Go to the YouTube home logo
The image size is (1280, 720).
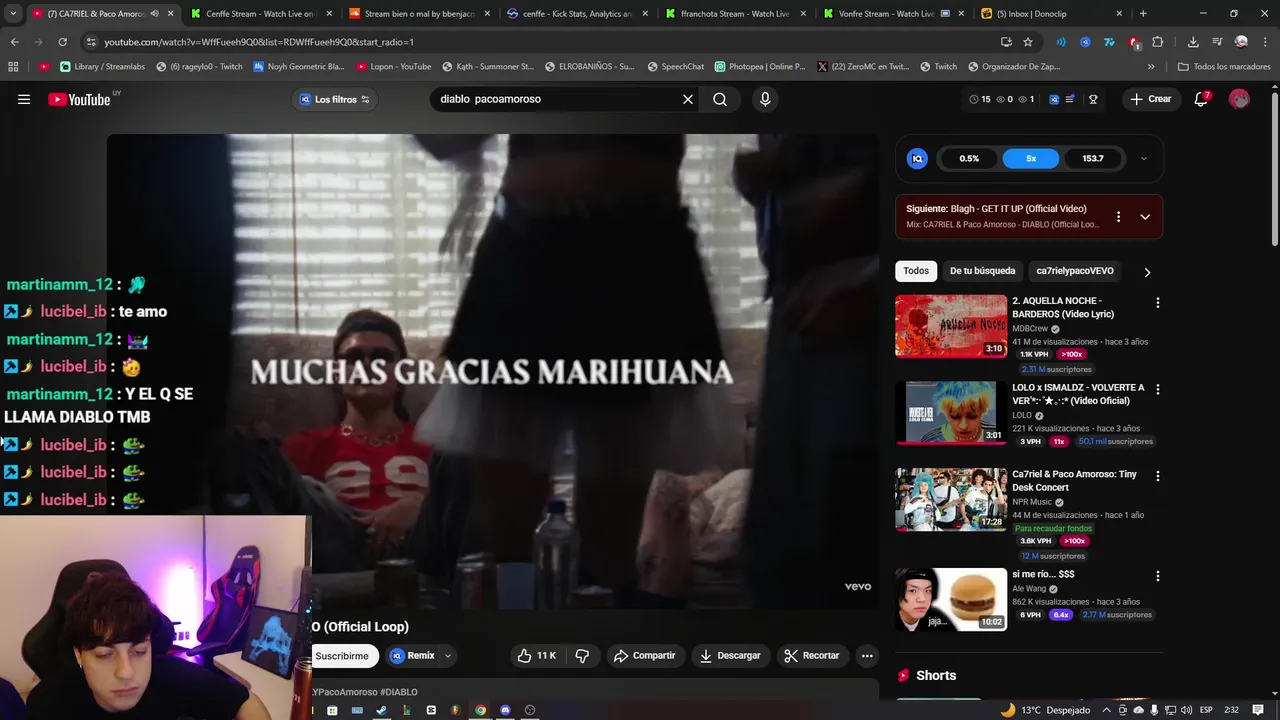pos(79,99)
